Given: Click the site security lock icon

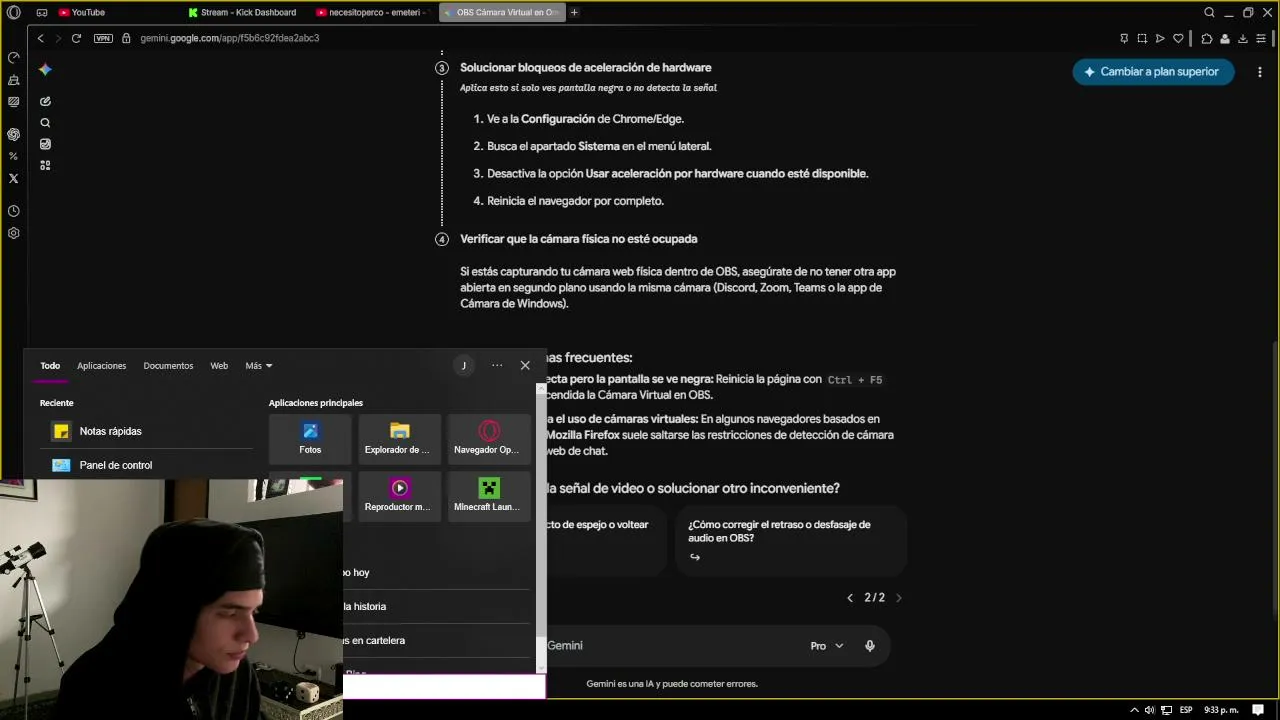Looking at the screenshot, I should (x=126, y=38).
